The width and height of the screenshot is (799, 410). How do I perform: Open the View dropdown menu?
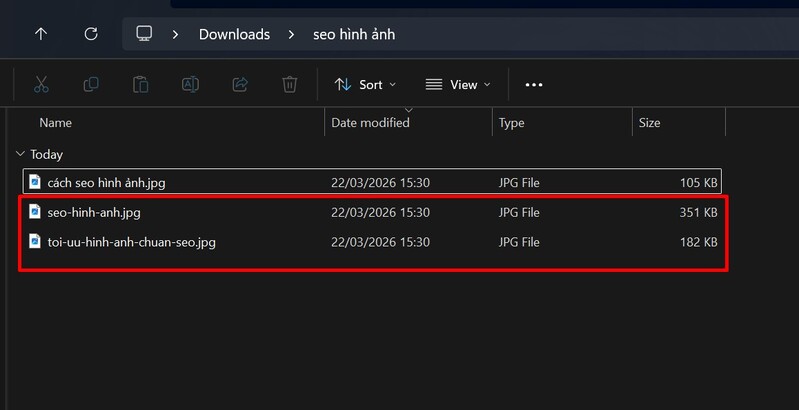[x=458, y=85]
